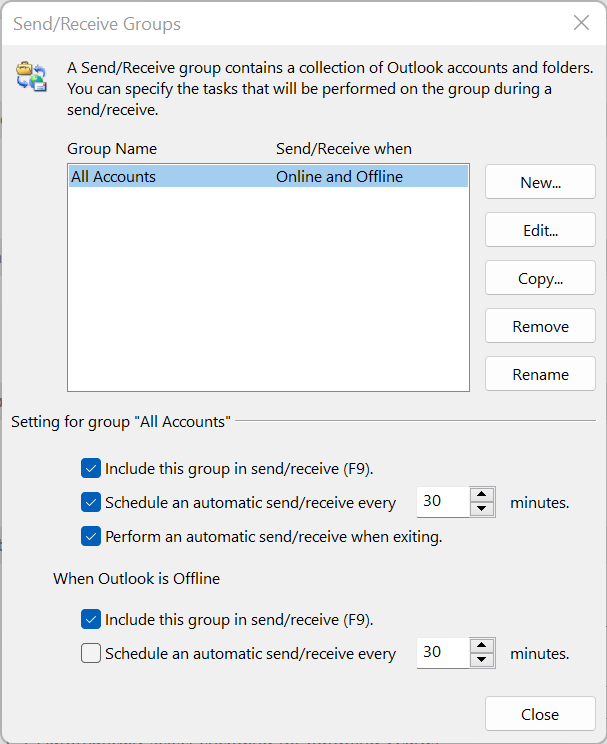
Task: Select the All Accounts group row
Action: pos(267,177)
